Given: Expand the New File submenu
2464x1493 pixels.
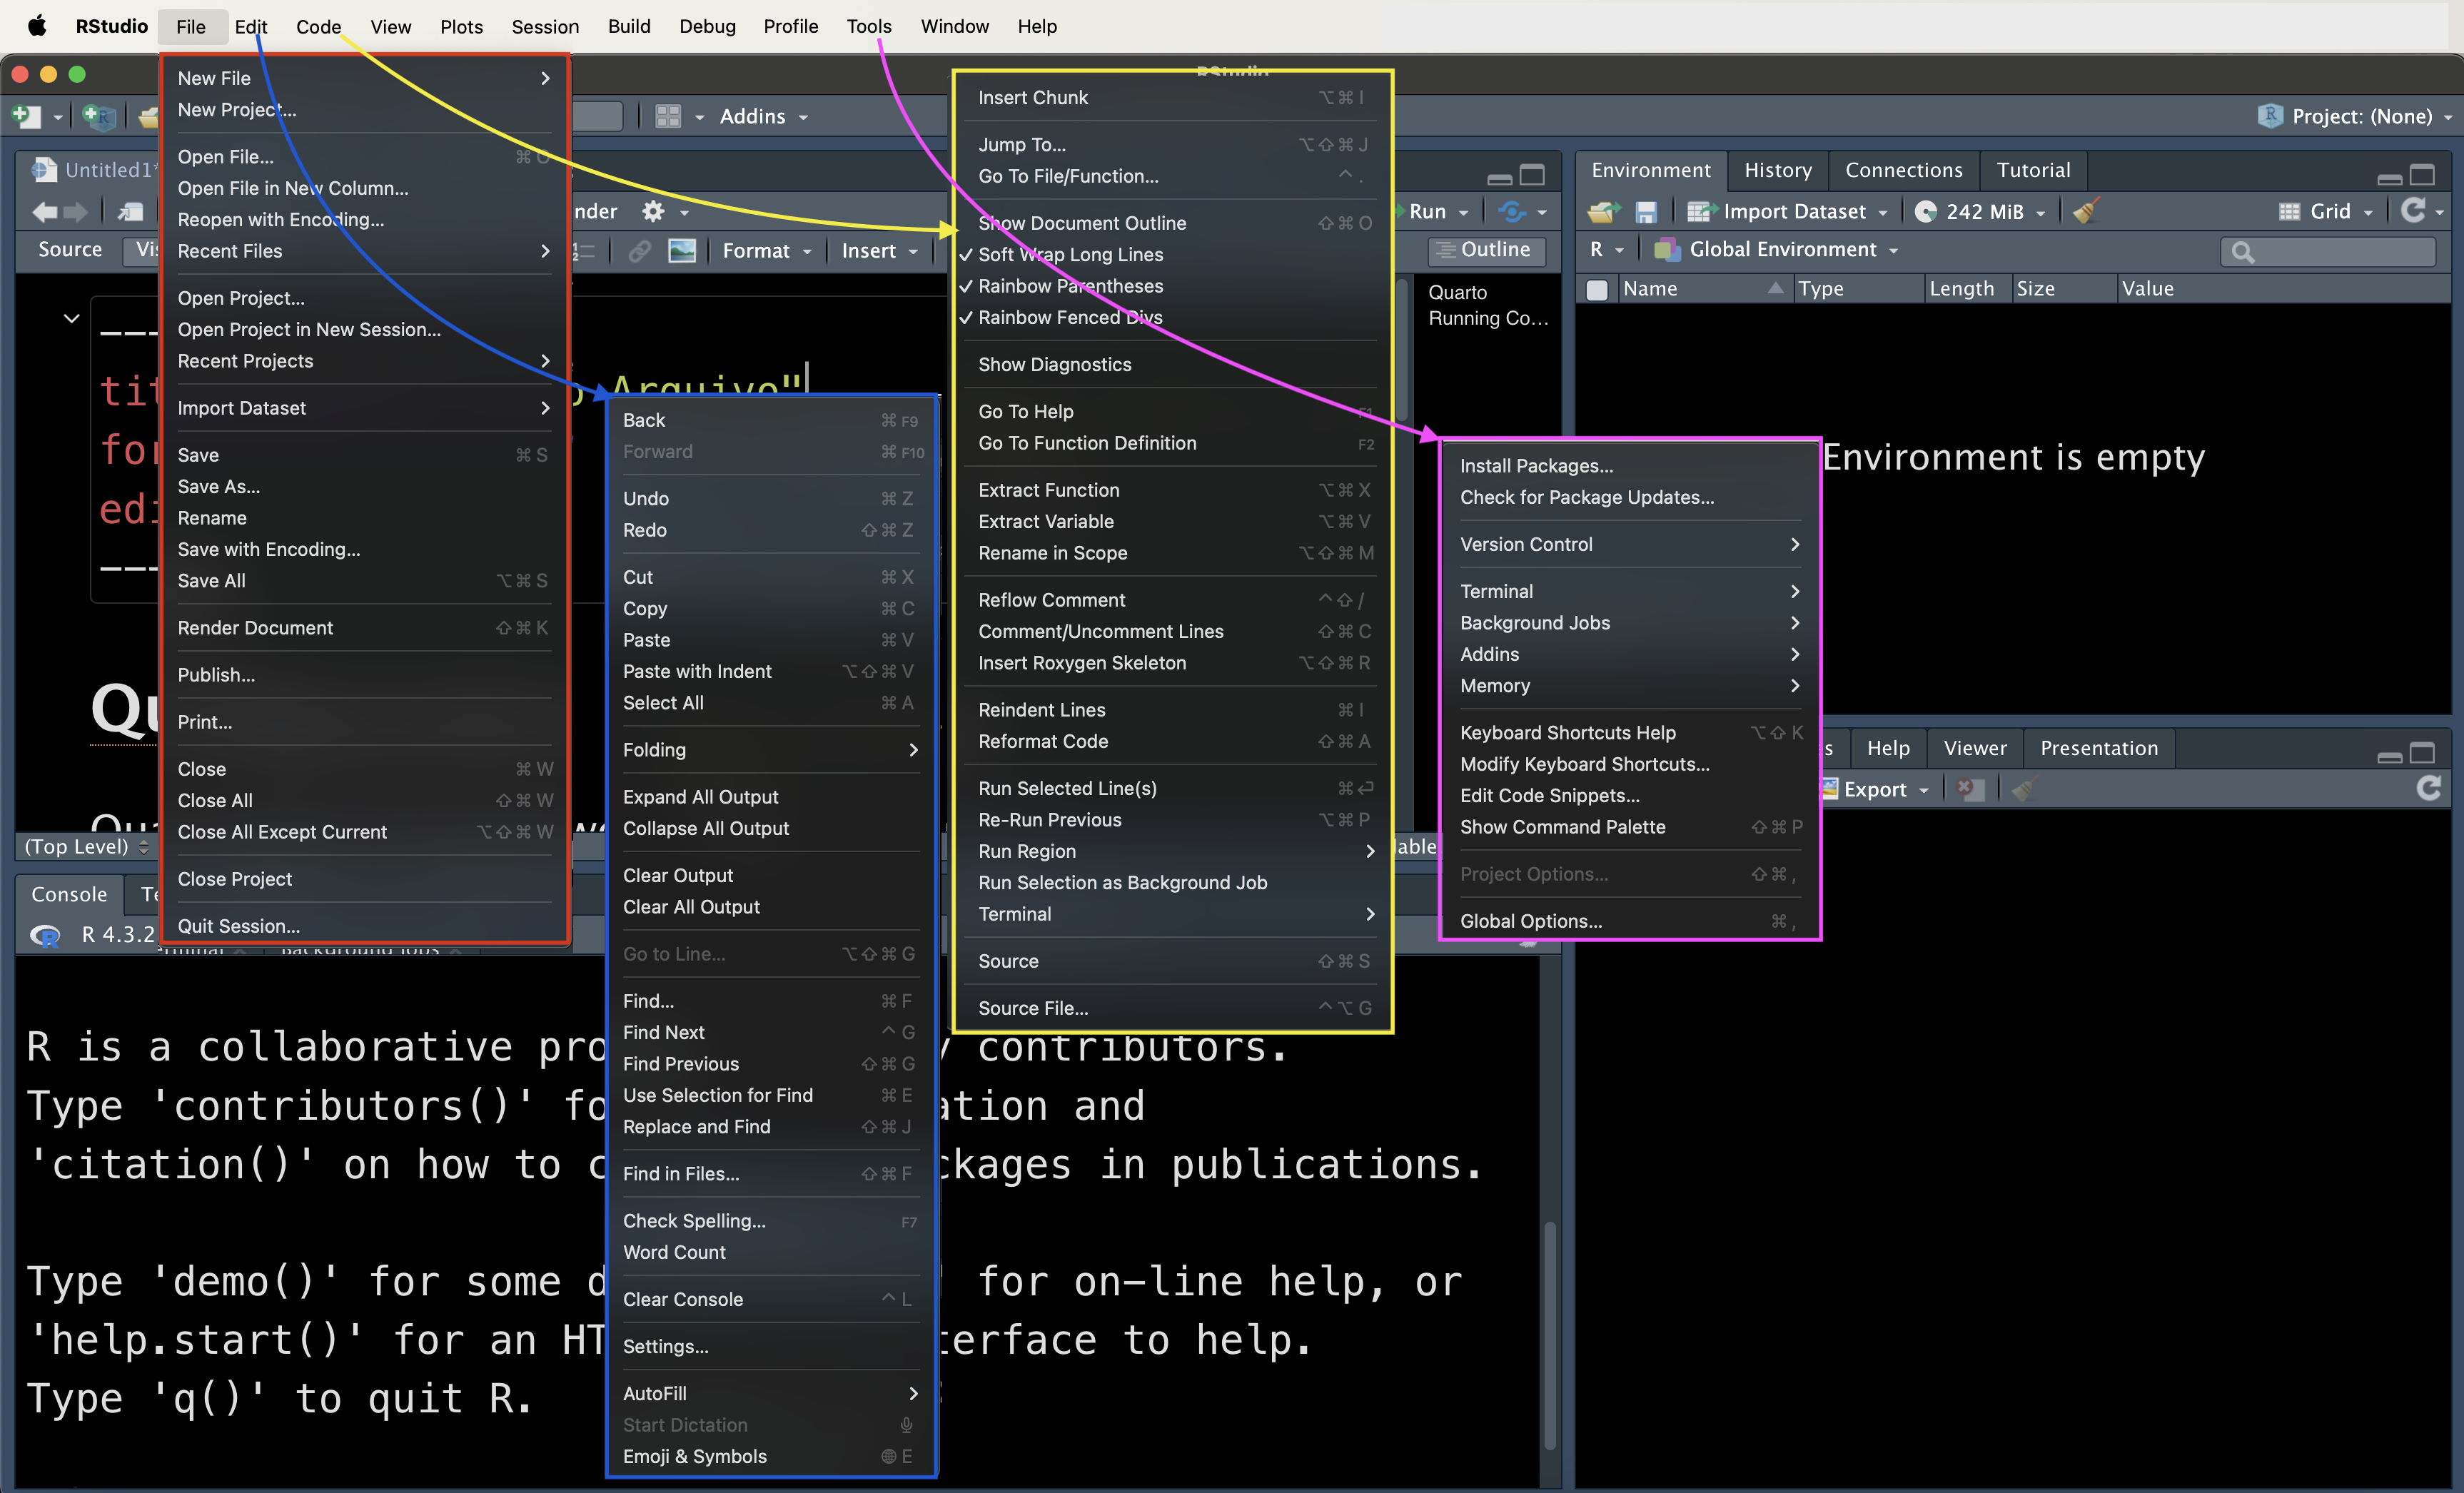Looking at the screenshot, I should 364,78.
